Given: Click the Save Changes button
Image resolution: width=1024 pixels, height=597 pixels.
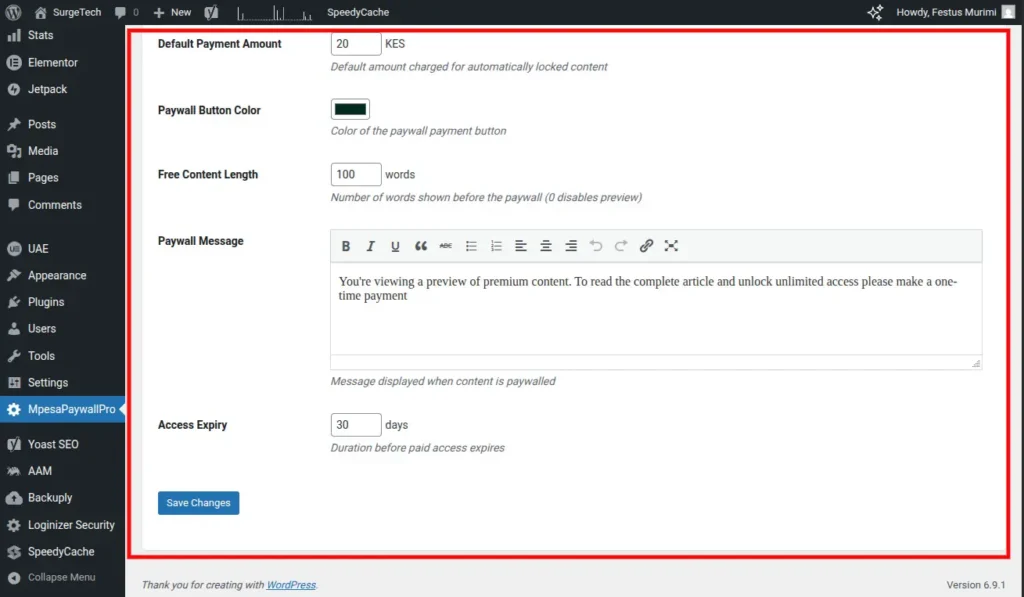Looking at the screenshot, I should (198, 503).
